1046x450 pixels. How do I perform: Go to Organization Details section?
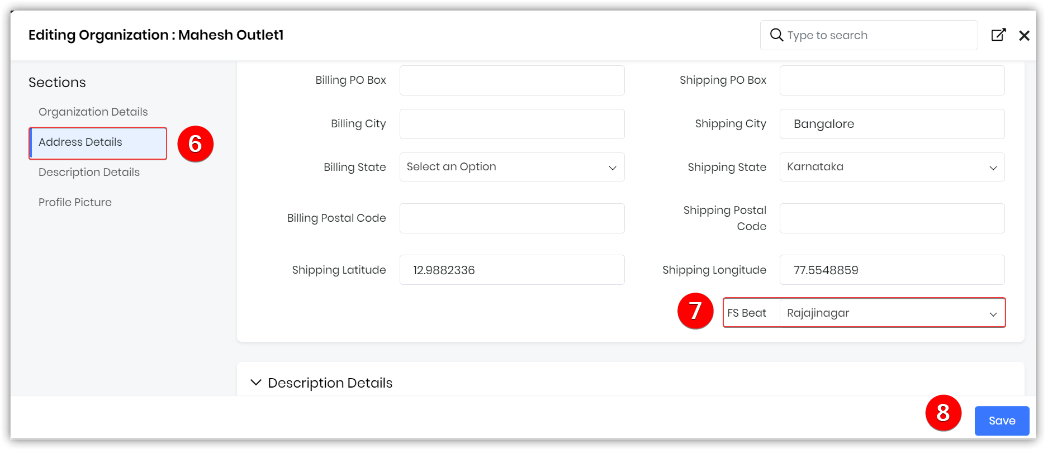[x=93, y=112]
